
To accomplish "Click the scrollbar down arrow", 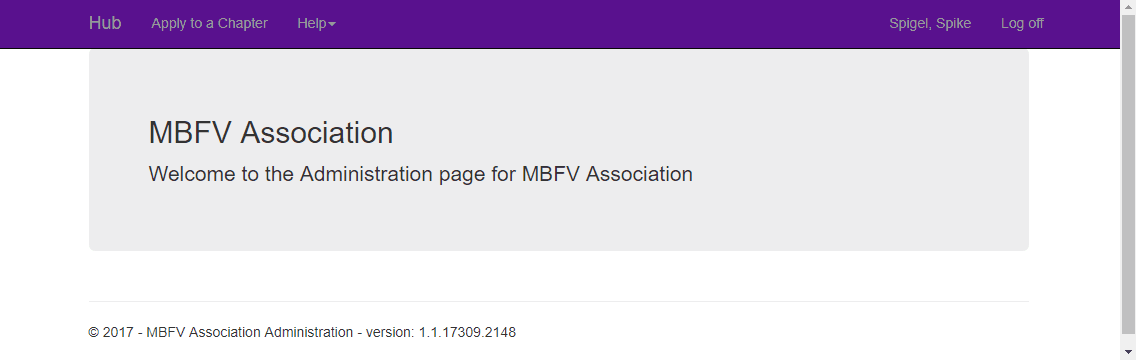I will pos(1128,353).
